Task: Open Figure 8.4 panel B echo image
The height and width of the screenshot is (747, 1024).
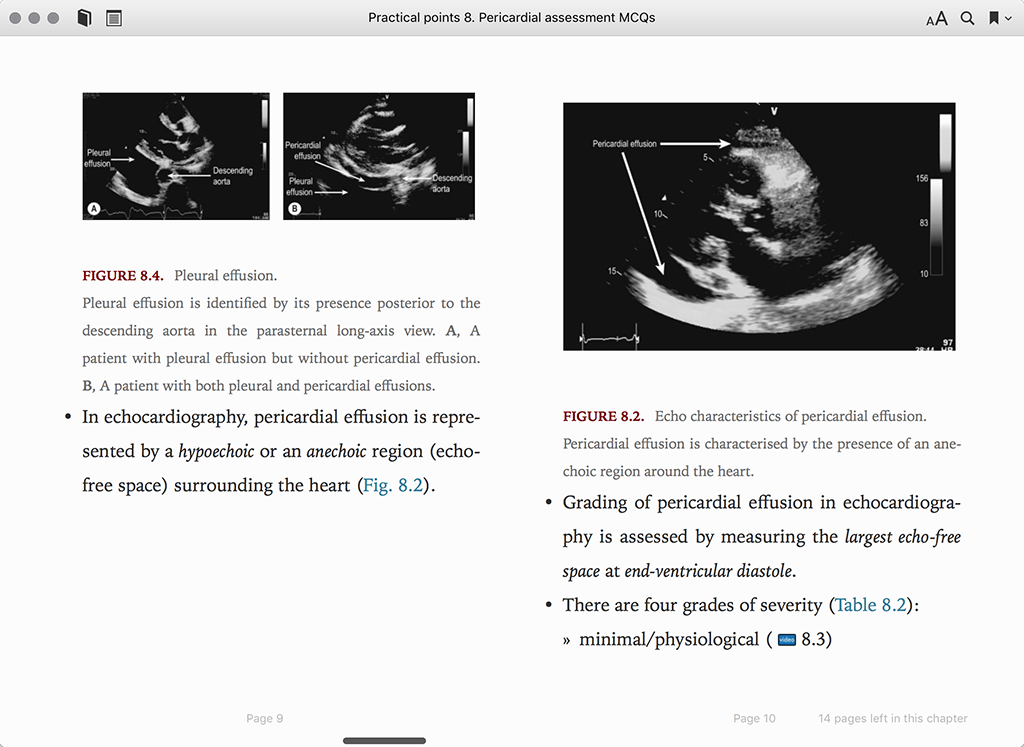Action: pyautogui.click(x=379, y=156)
